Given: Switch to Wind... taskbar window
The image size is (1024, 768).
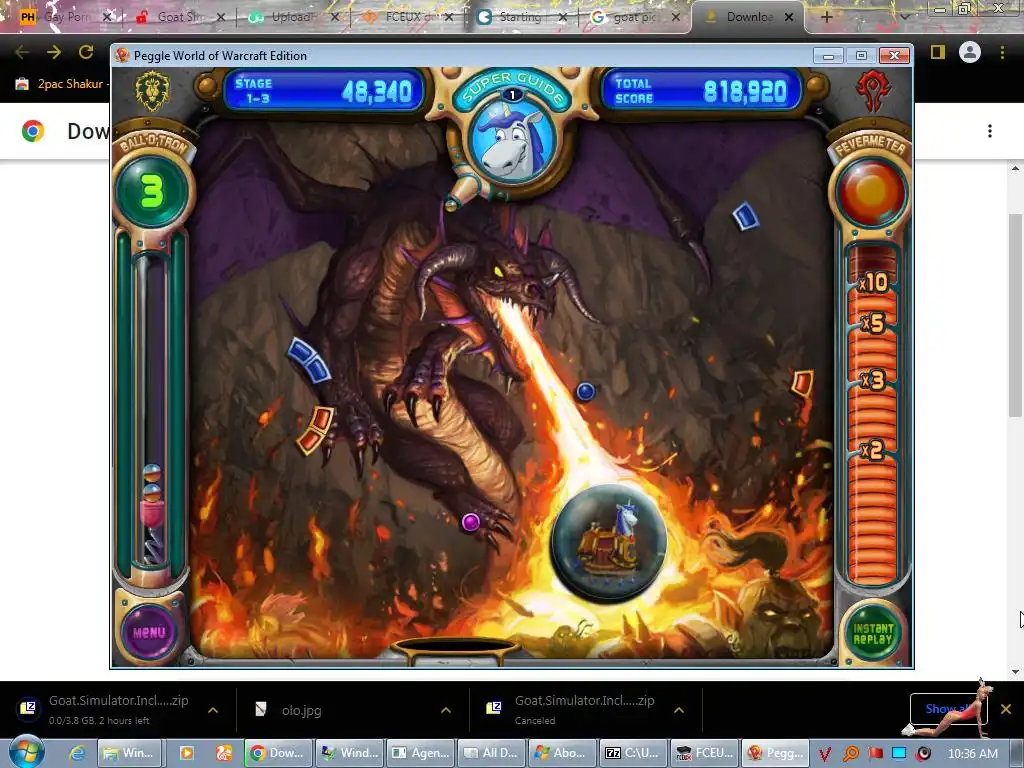Looking at the screenshot, I should pyautogui.click(x=349, y=753).
